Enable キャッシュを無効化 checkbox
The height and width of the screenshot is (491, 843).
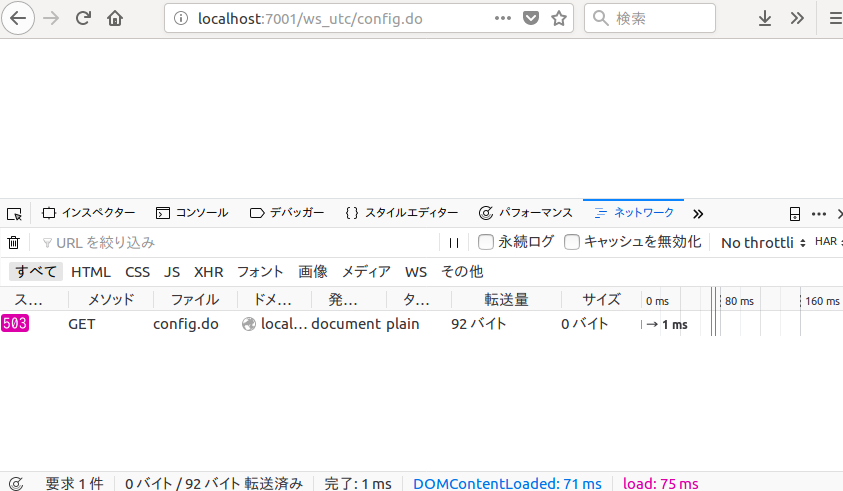(x=571, y=242)
